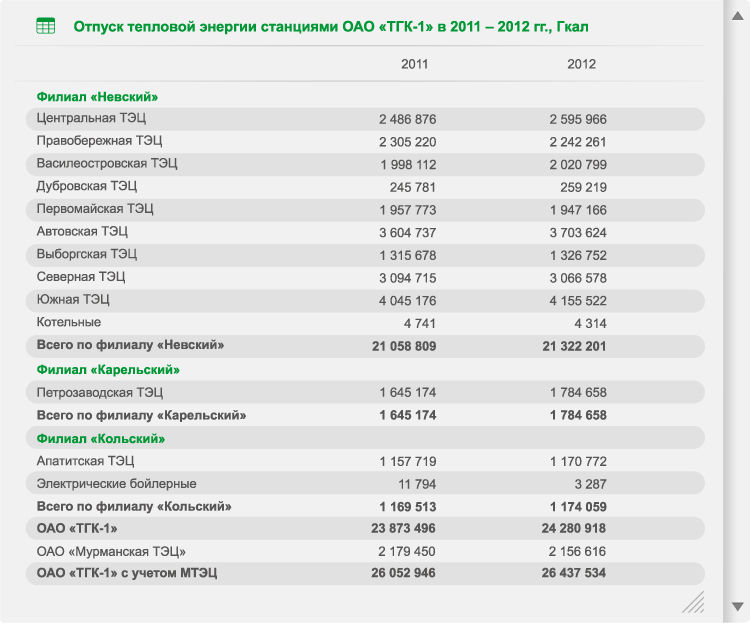Click value 4 314 for Котельные
This screenshot has width=750, height=627.
point(590,323)
